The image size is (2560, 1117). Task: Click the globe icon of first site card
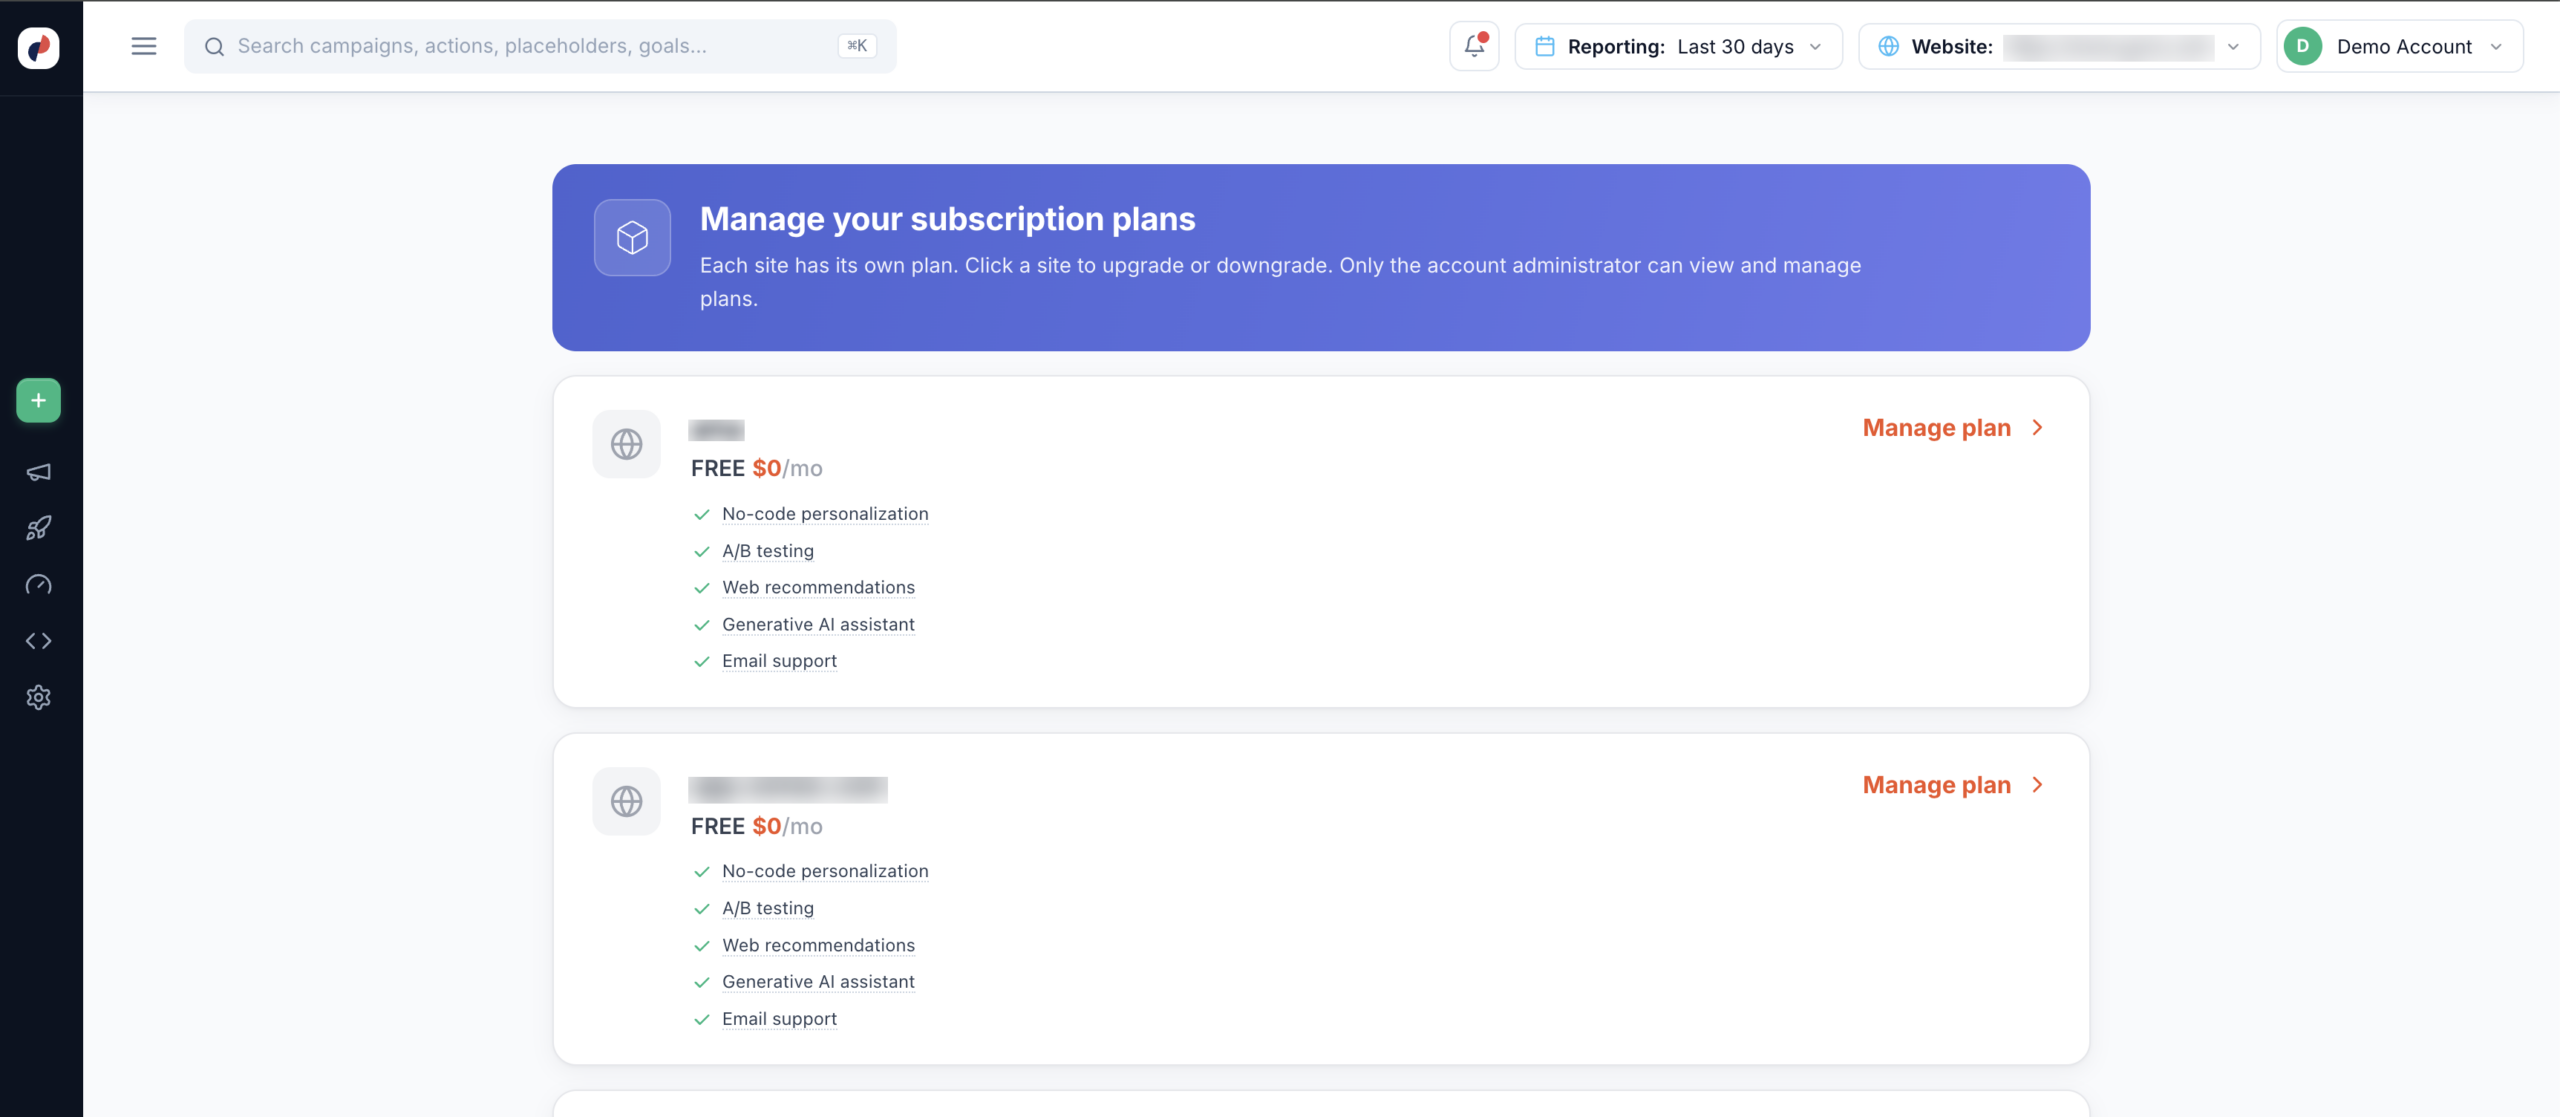pyautogui.click(x=627, y=444)
